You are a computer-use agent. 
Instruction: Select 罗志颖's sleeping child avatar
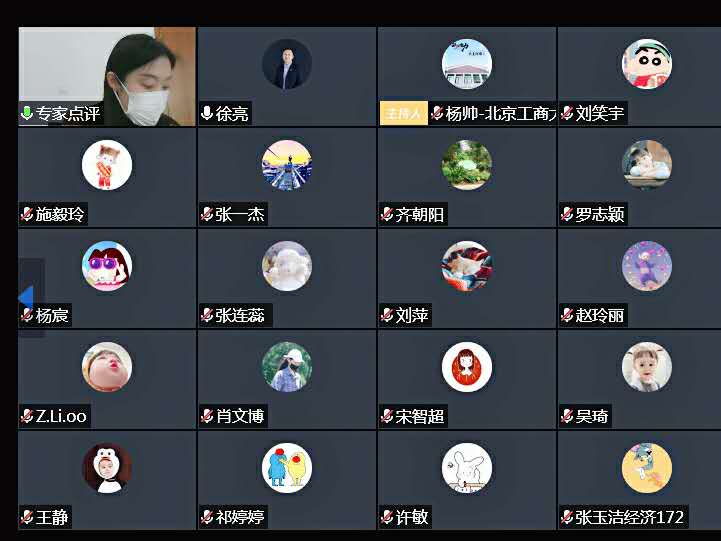pos(647,165)
